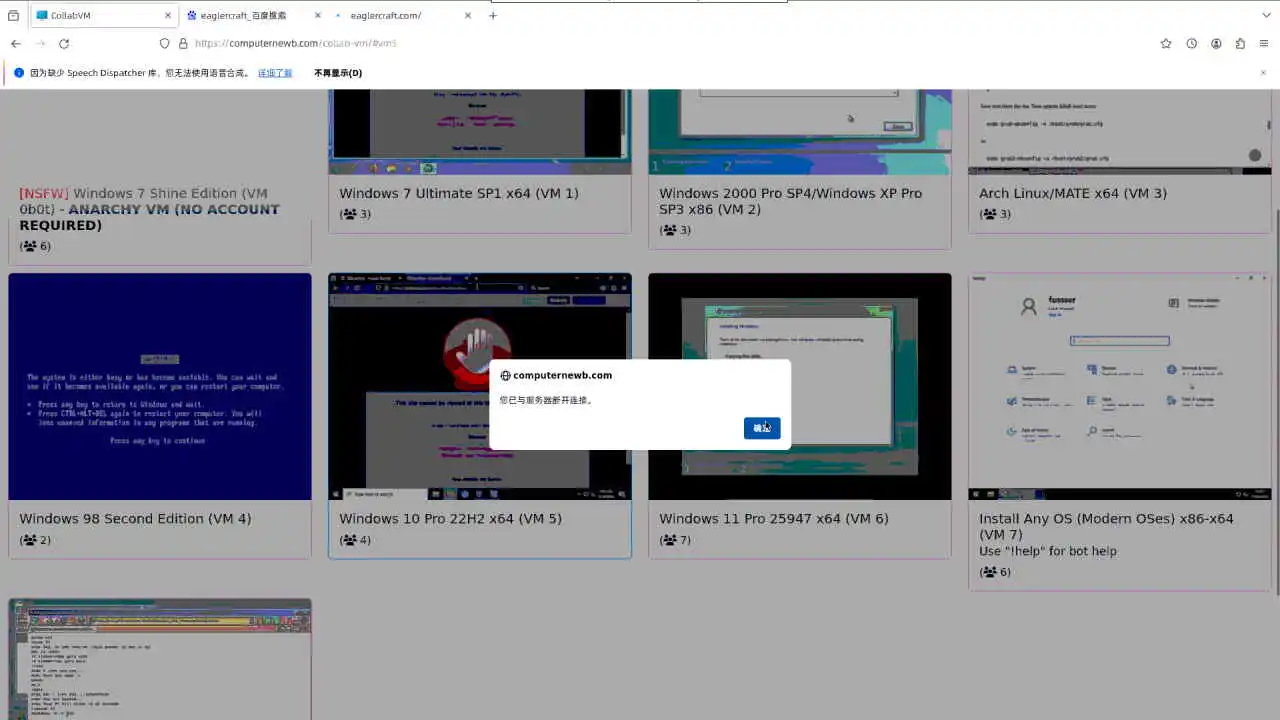
Task: Click user count icon on VM 5 card
Action: 350,540
